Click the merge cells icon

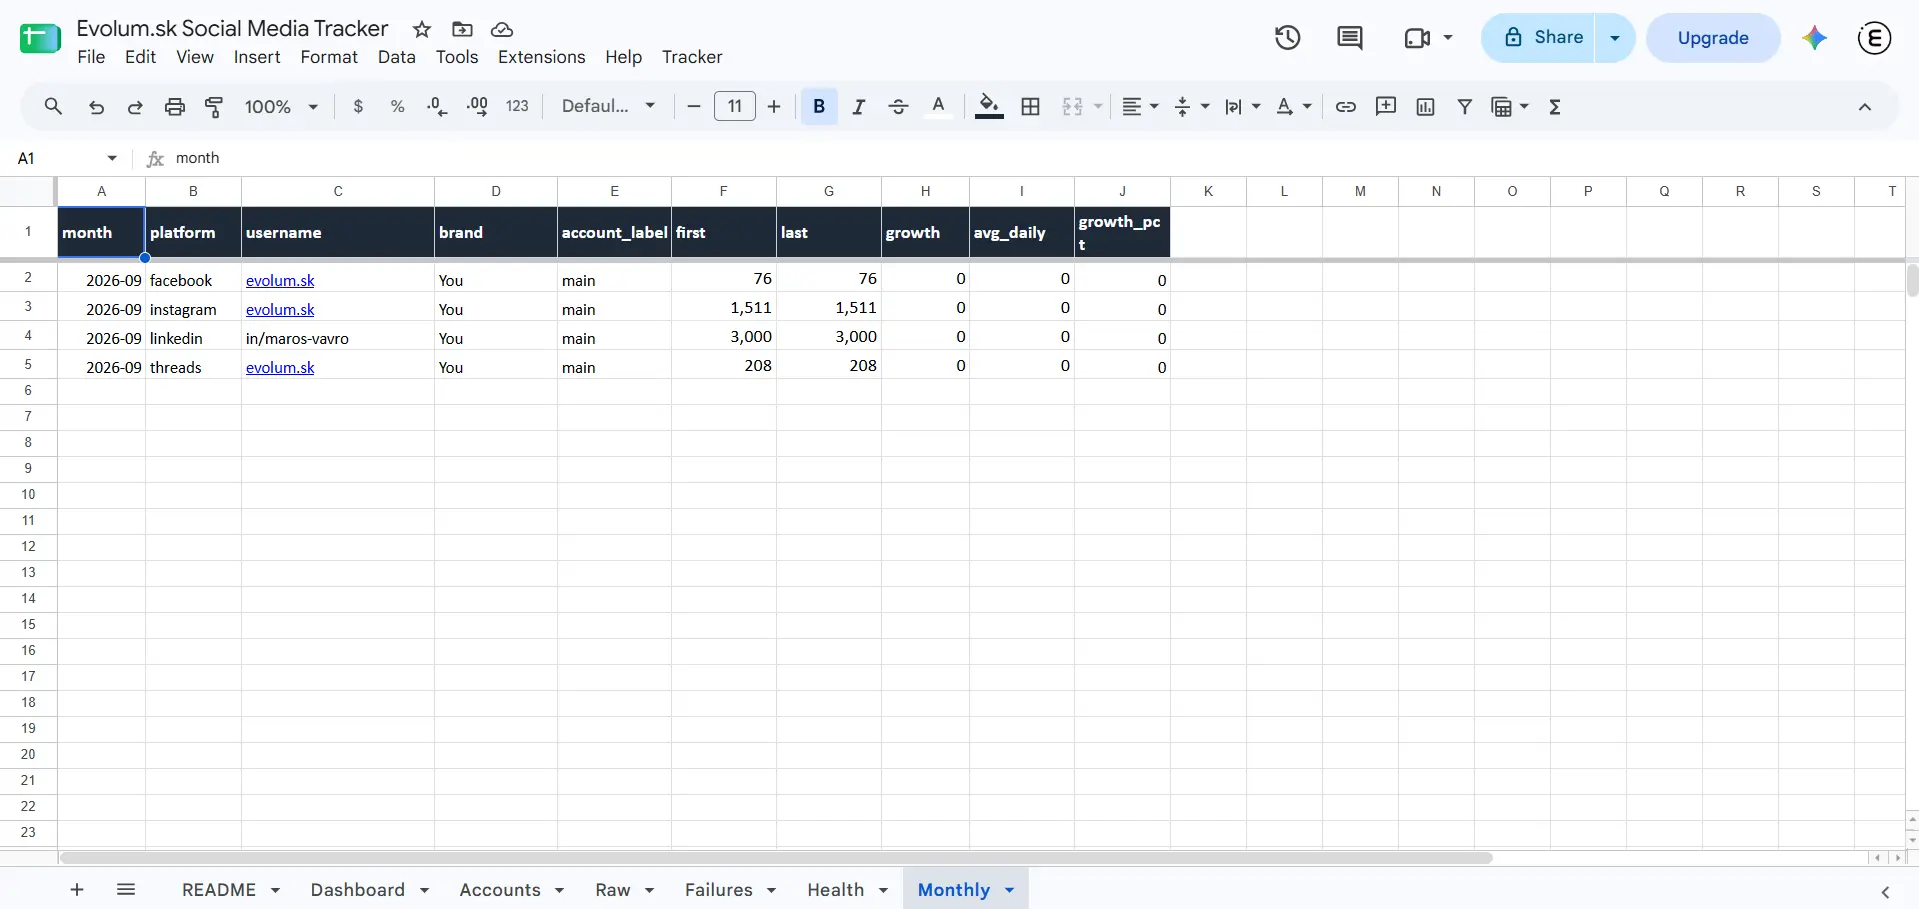pos(1072,107)
